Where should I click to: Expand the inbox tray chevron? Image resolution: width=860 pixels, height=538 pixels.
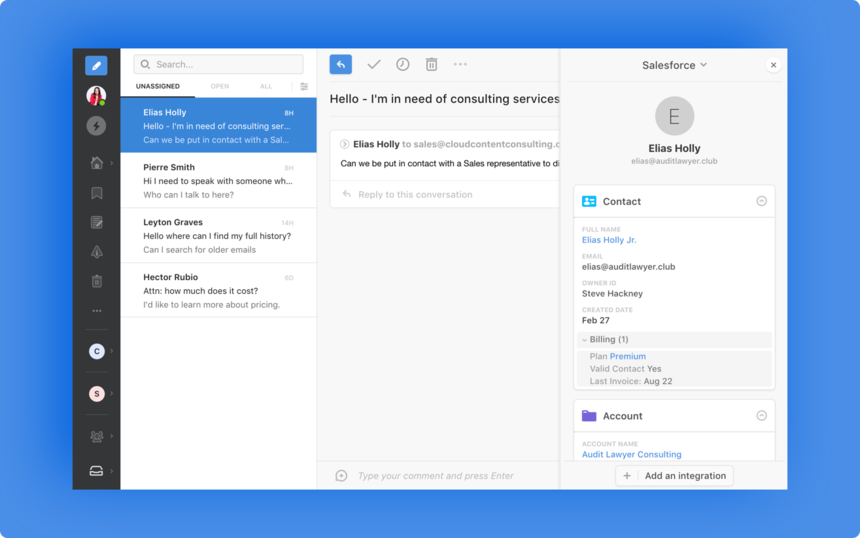point(112,471)
